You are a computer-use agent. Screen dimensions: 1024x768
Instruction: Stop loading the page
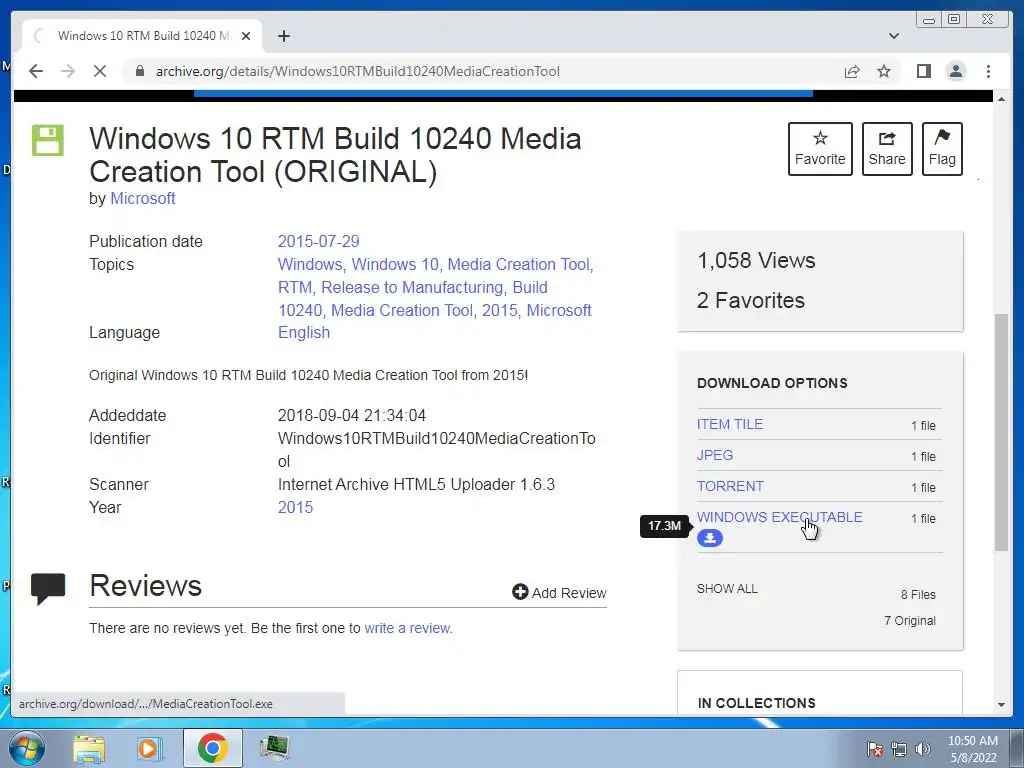click(x=100, y=71)
